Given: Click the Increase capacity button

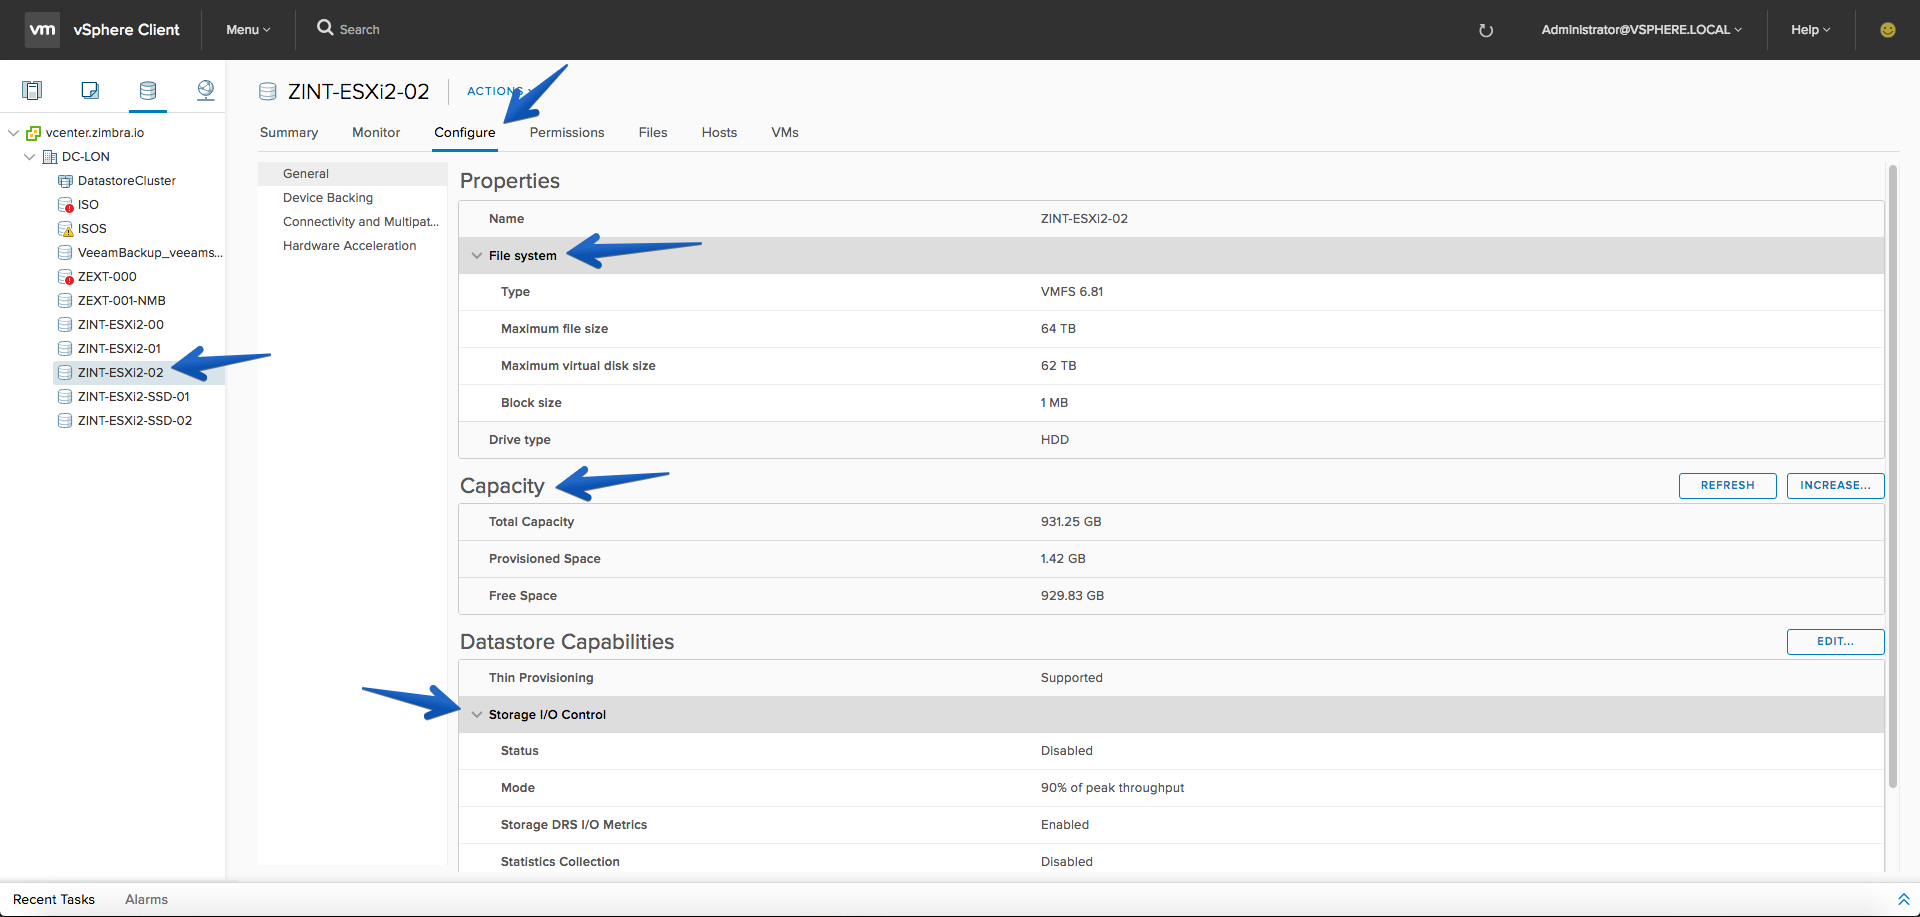Looking at the screenshot, I should click(x=1835, y=486).
